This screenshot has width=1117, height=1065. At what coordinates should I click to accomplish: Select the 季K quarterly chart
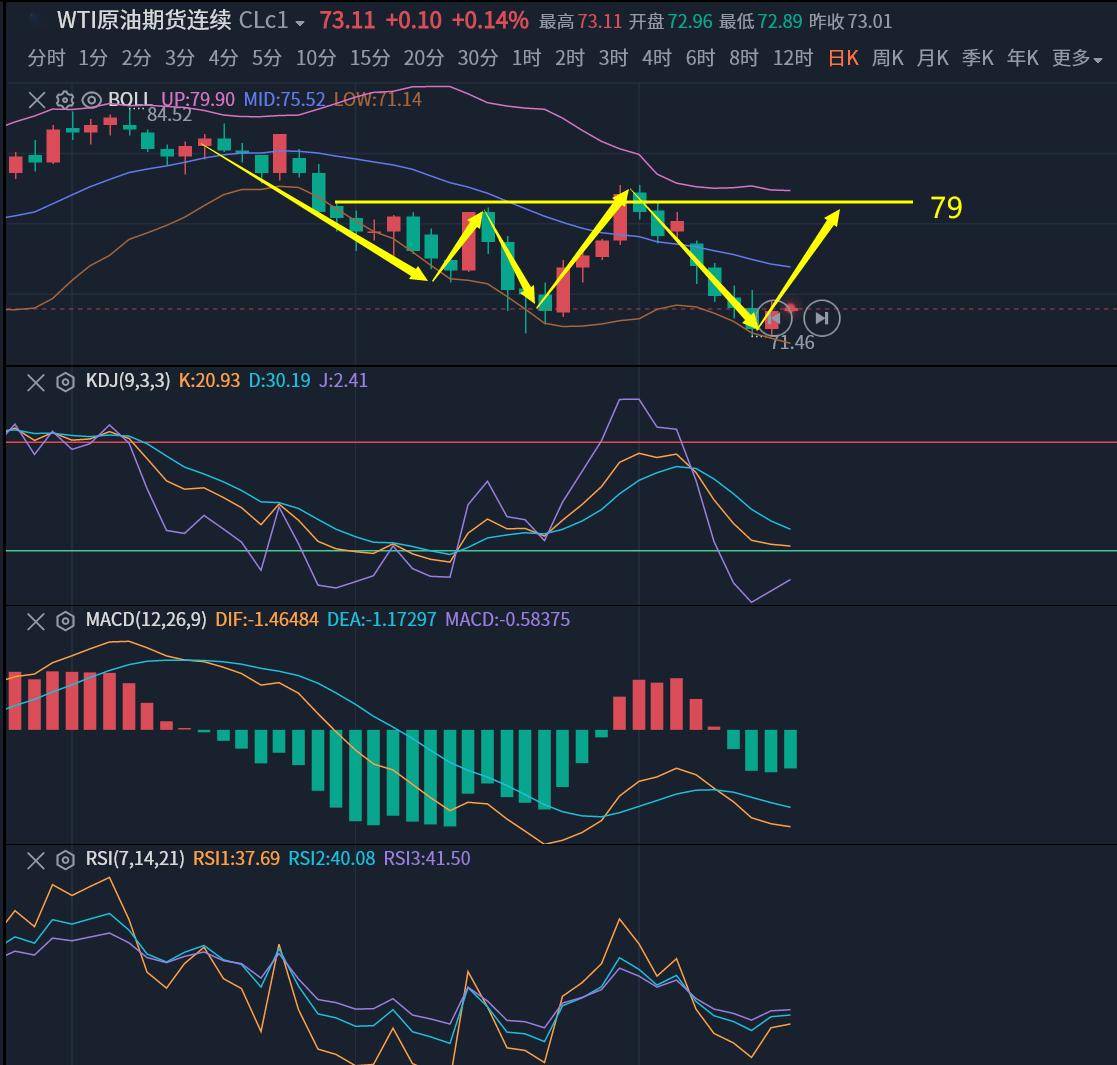[977, 58]
